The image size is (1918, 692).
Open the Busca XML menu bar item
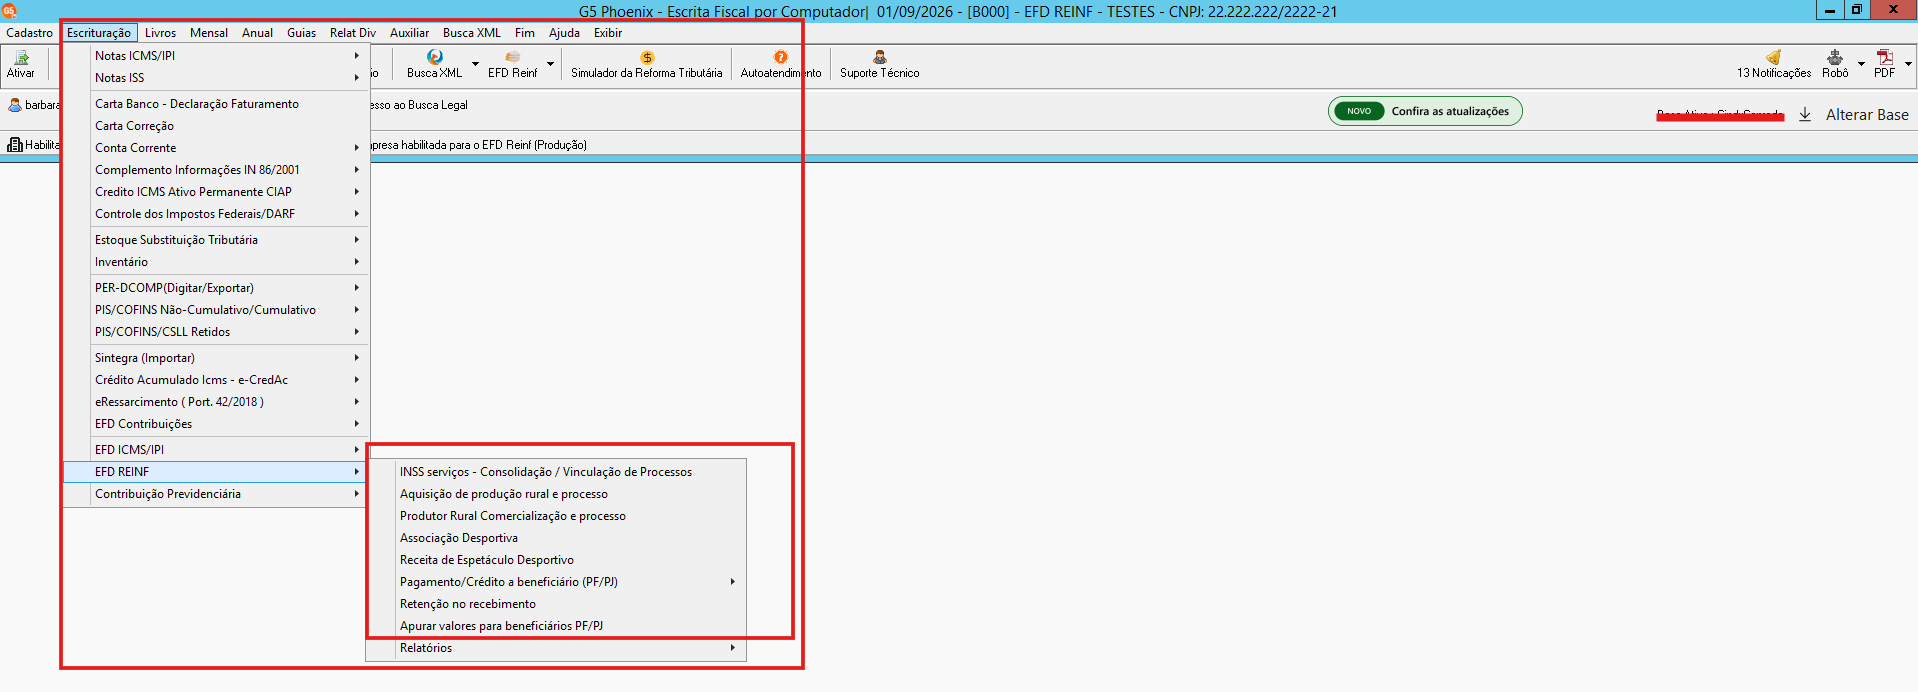(472, 33)
